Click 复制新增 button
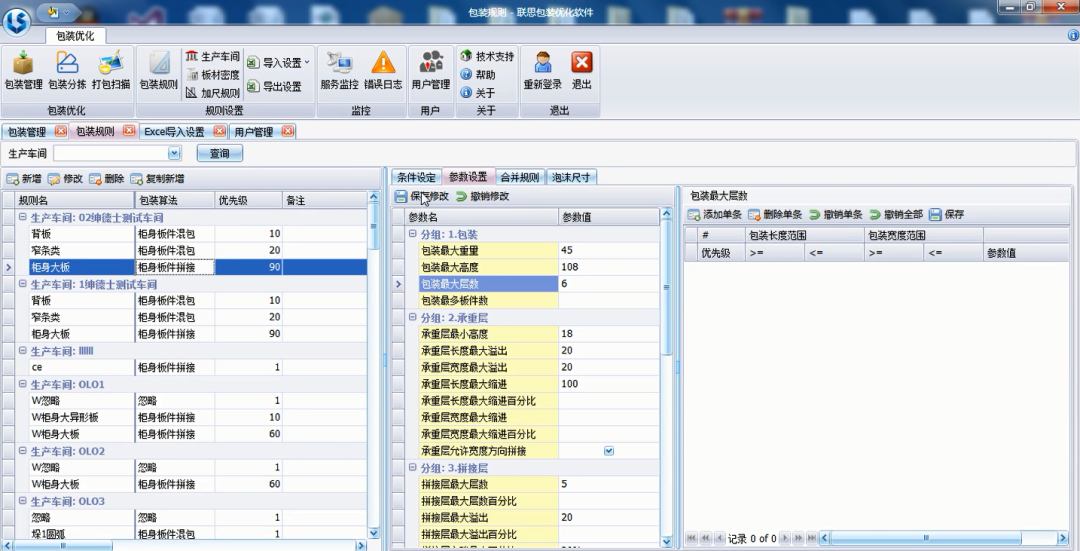This screenshot has width=1080, height=551. (158, 179)
